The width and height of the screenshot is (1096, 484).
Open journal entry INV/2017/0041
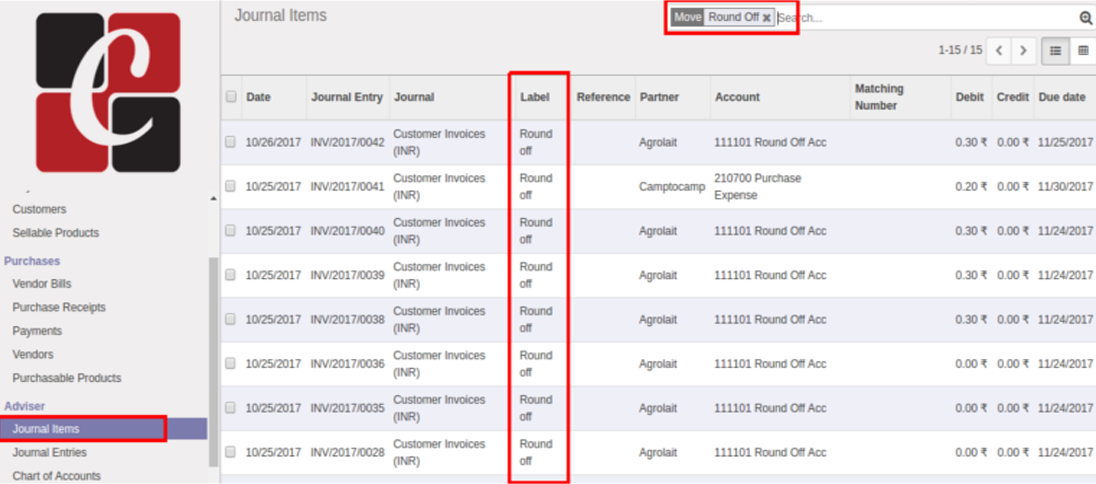(347, 187)
